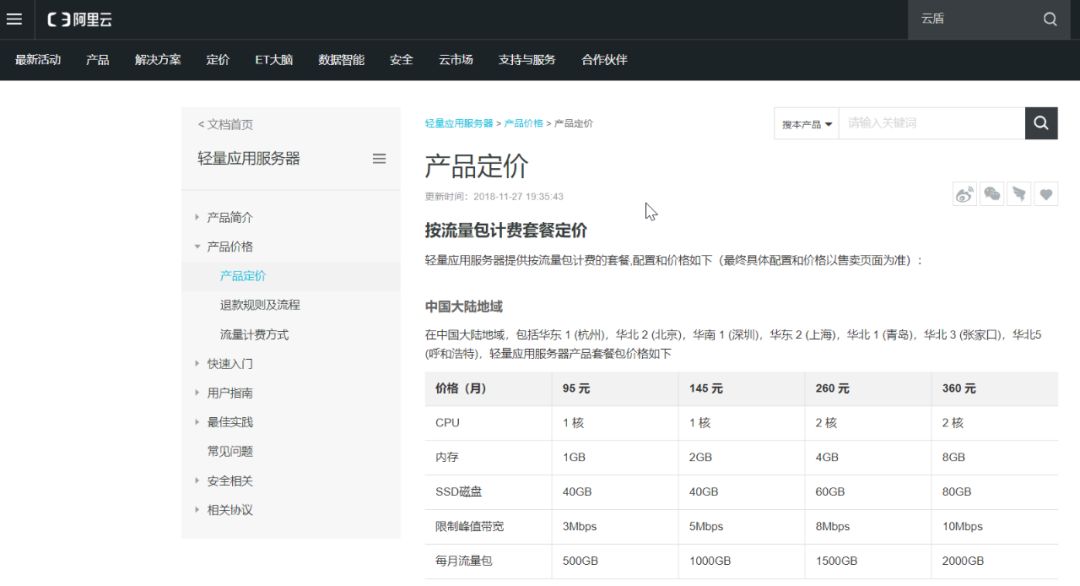This screenshot has width=1080, height=586.
Task: Click the DingTalk share icon
Action: 1019,194
